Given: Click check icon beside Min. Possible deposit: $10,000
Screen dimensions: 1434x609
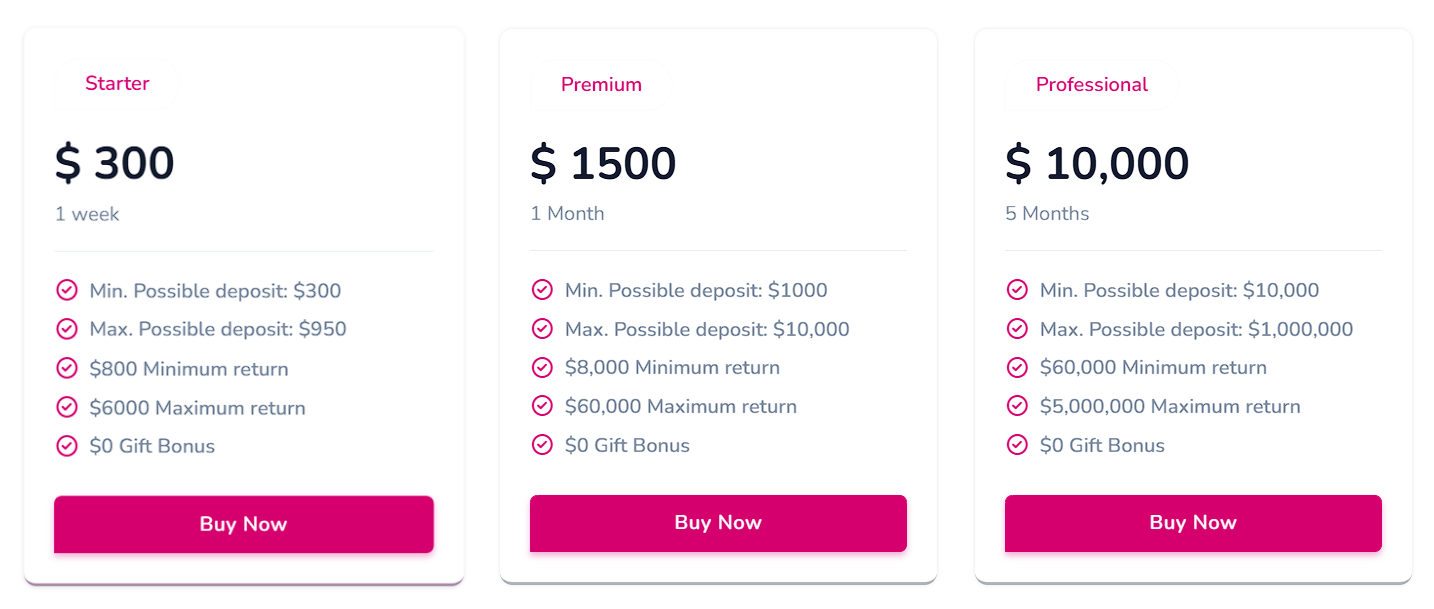Looking at the screenshot, I should point(1017,290).
